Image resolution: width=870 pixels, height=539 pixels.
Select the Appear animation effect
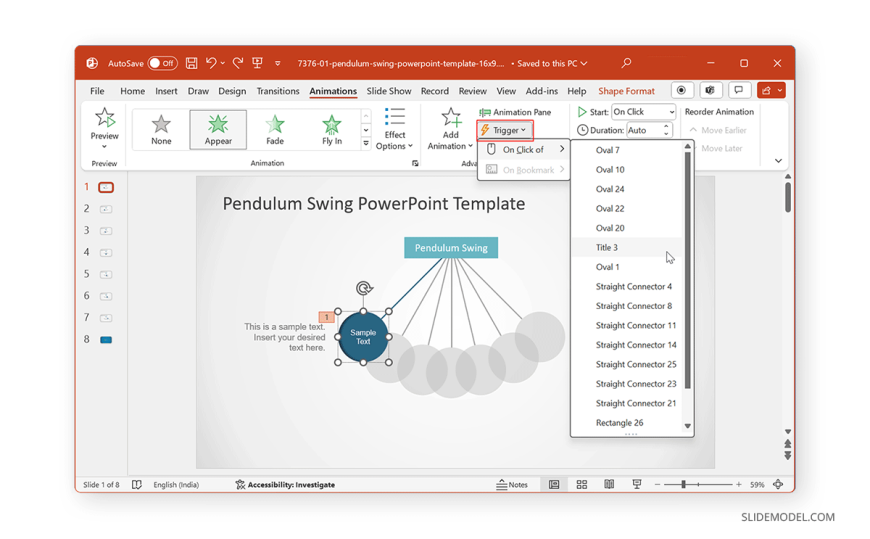pos(218,129)
